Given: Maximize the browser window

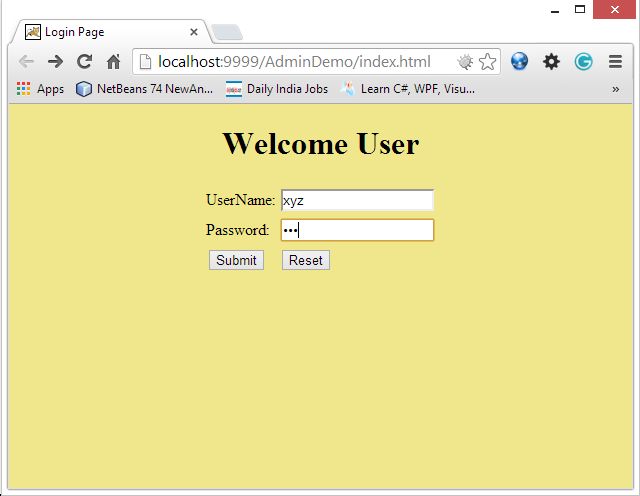Looking at the screenshot, I should coord(580,9).
